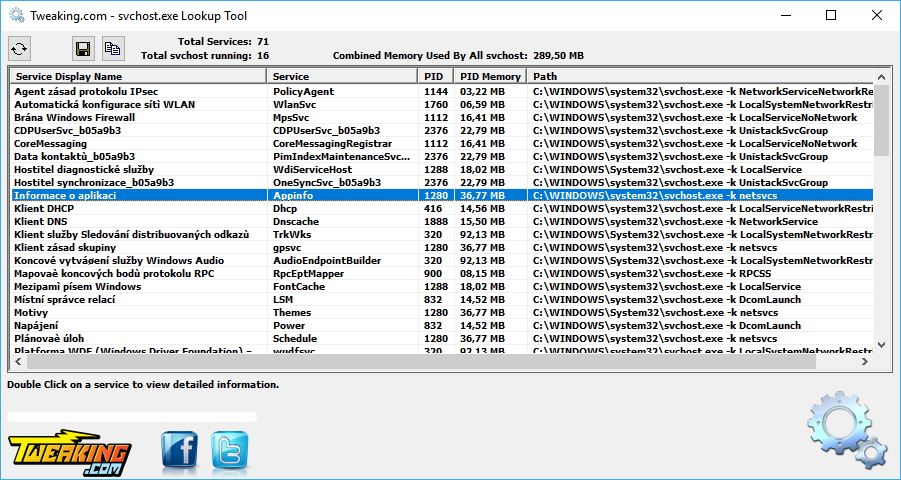Select row Mezipamì písem Windows

[442, 286]
